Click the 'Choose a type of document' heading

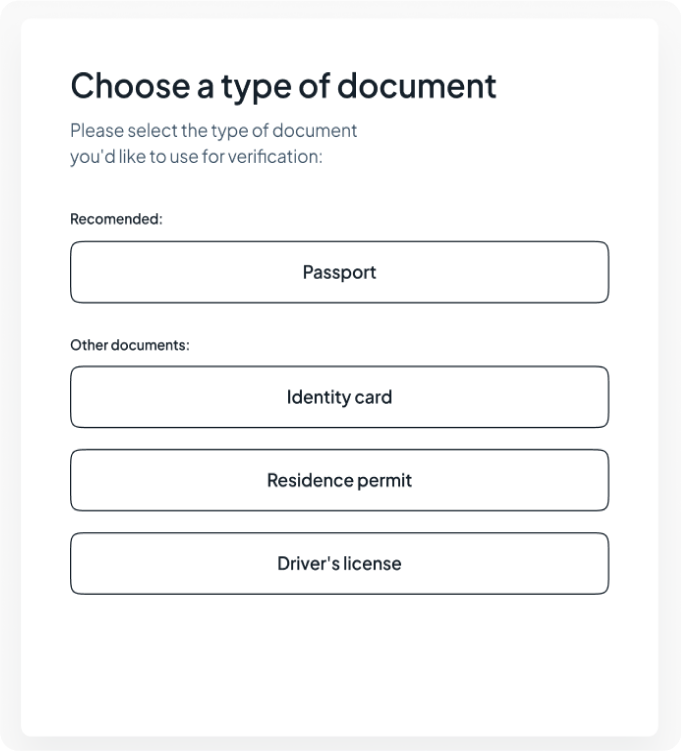coord(284,87)
